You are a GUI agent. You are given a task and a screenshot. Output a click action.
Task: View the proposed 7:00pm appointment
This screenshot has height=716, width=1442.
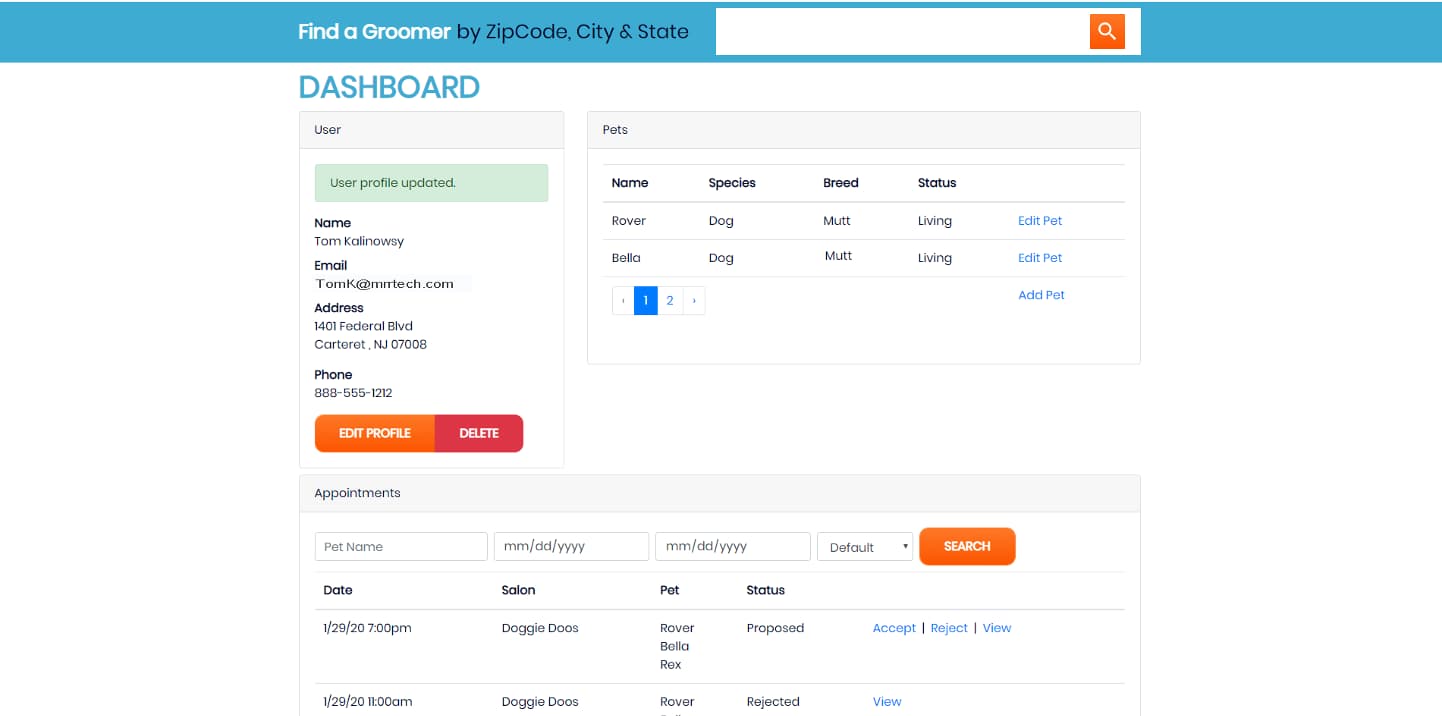pyautogui.click(x=996, y=627)
